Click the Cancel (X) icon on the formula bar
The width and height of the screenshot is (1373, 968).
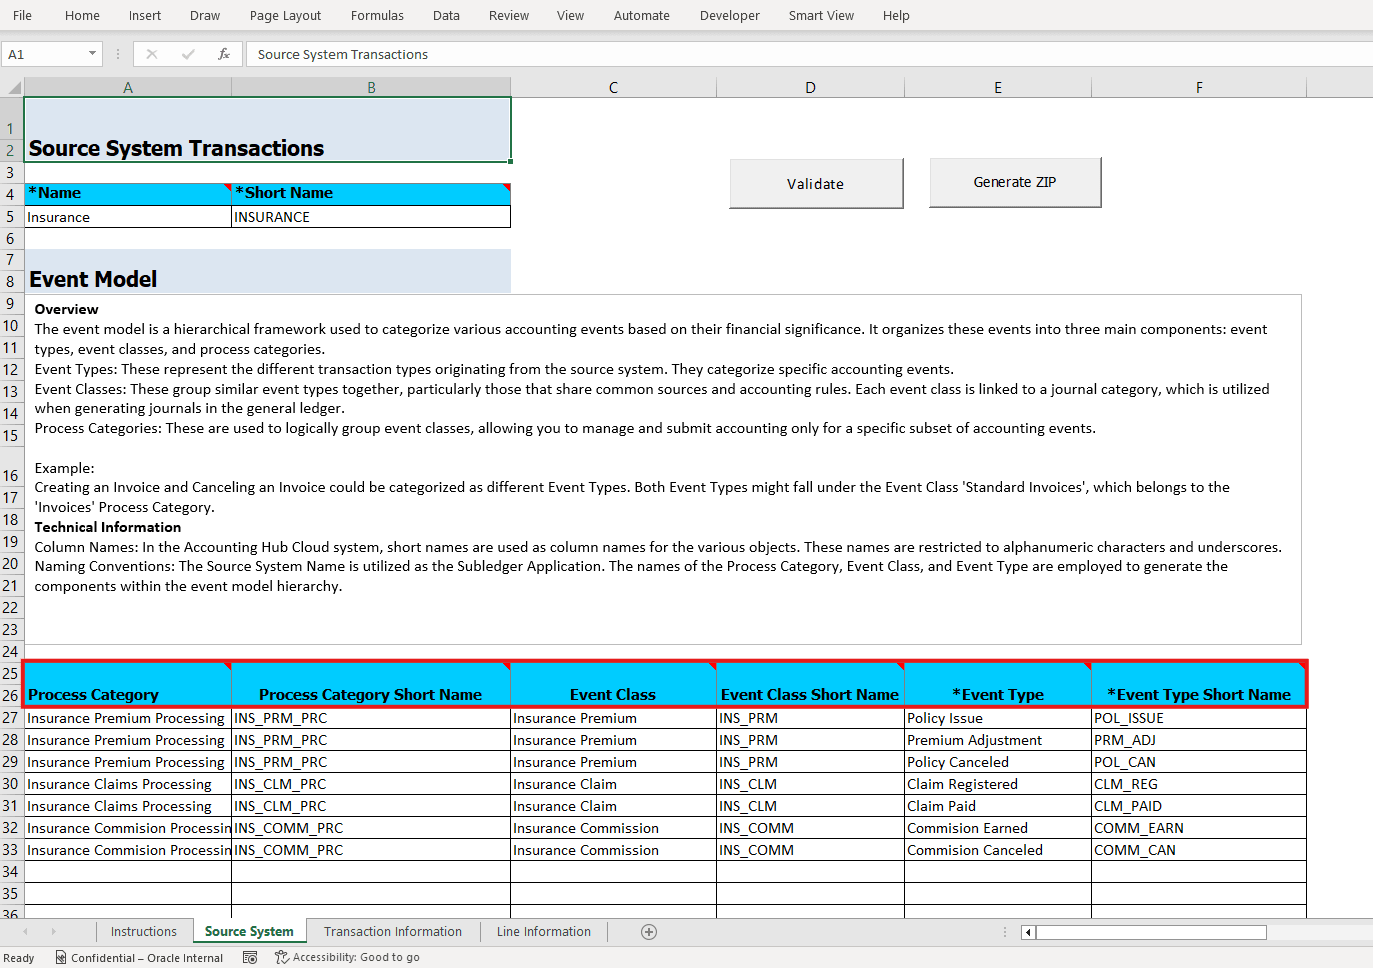coord(152,54)
